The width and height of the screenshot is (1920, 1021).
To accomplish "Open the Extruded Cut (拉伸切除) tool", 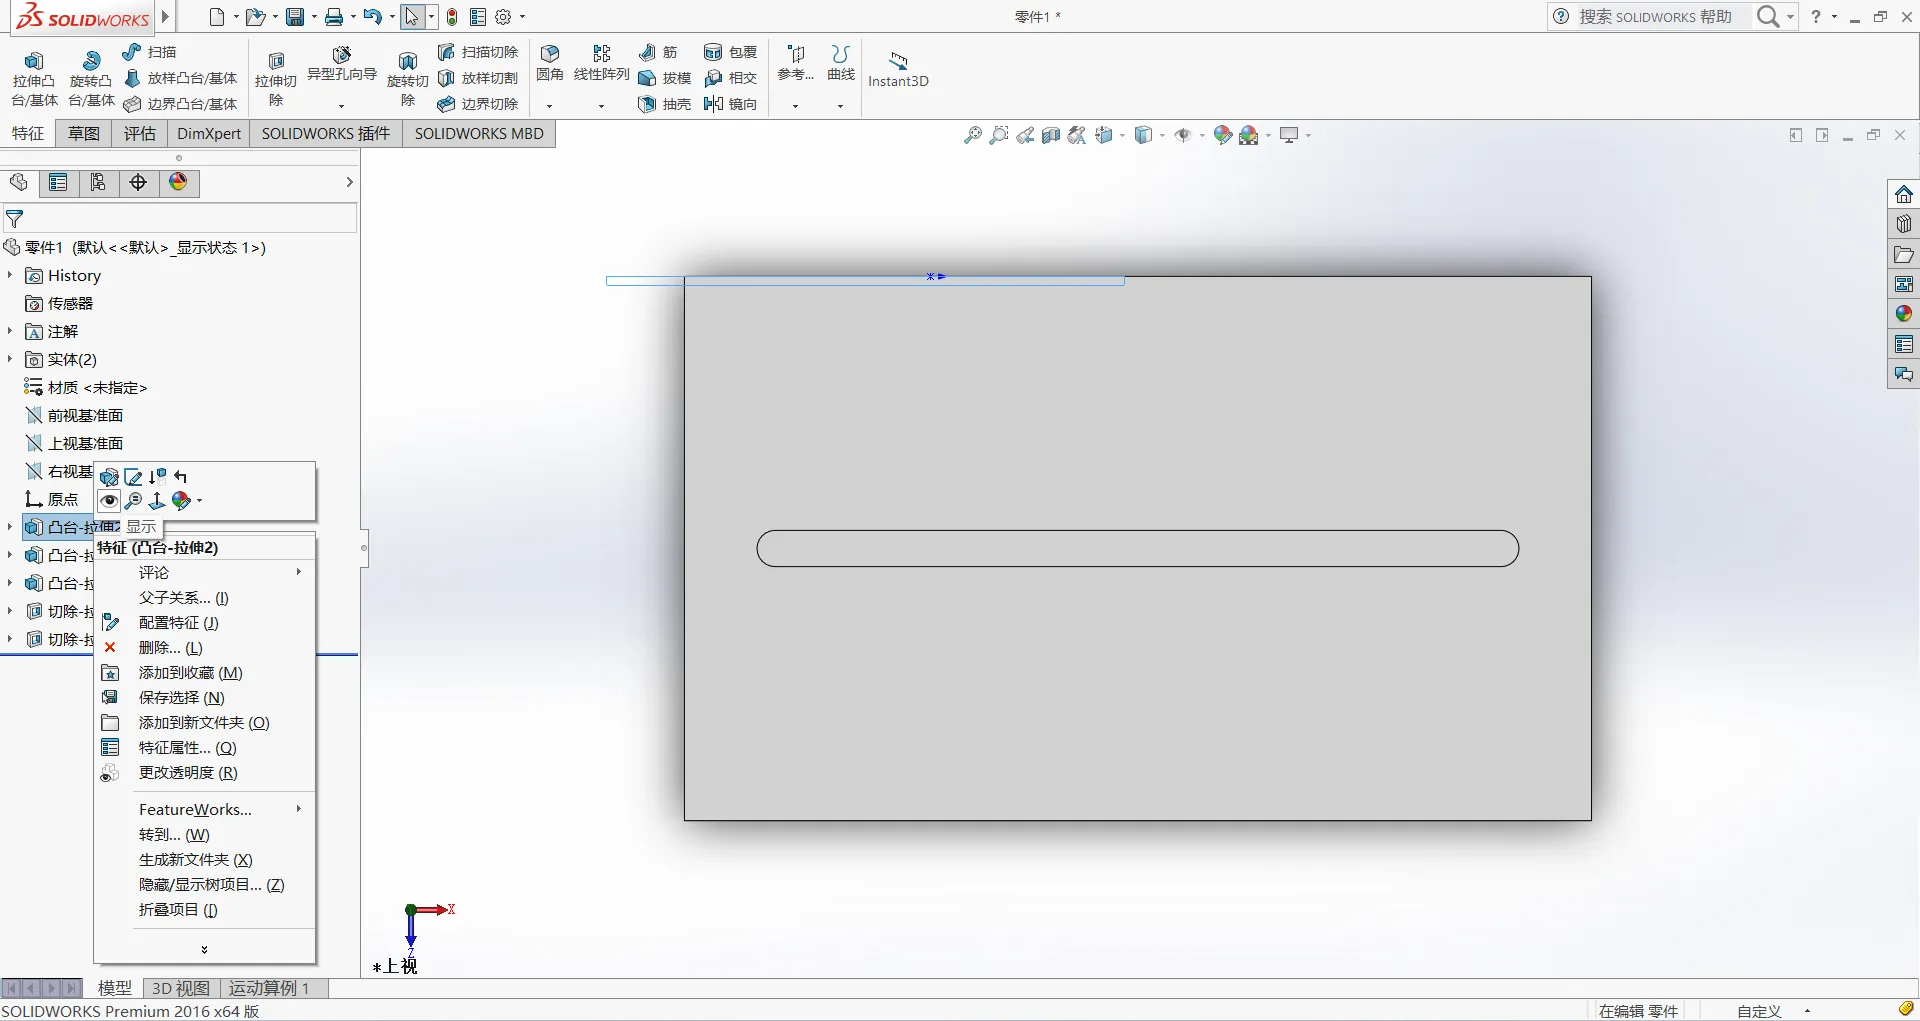I will click(x=276, y=78).
